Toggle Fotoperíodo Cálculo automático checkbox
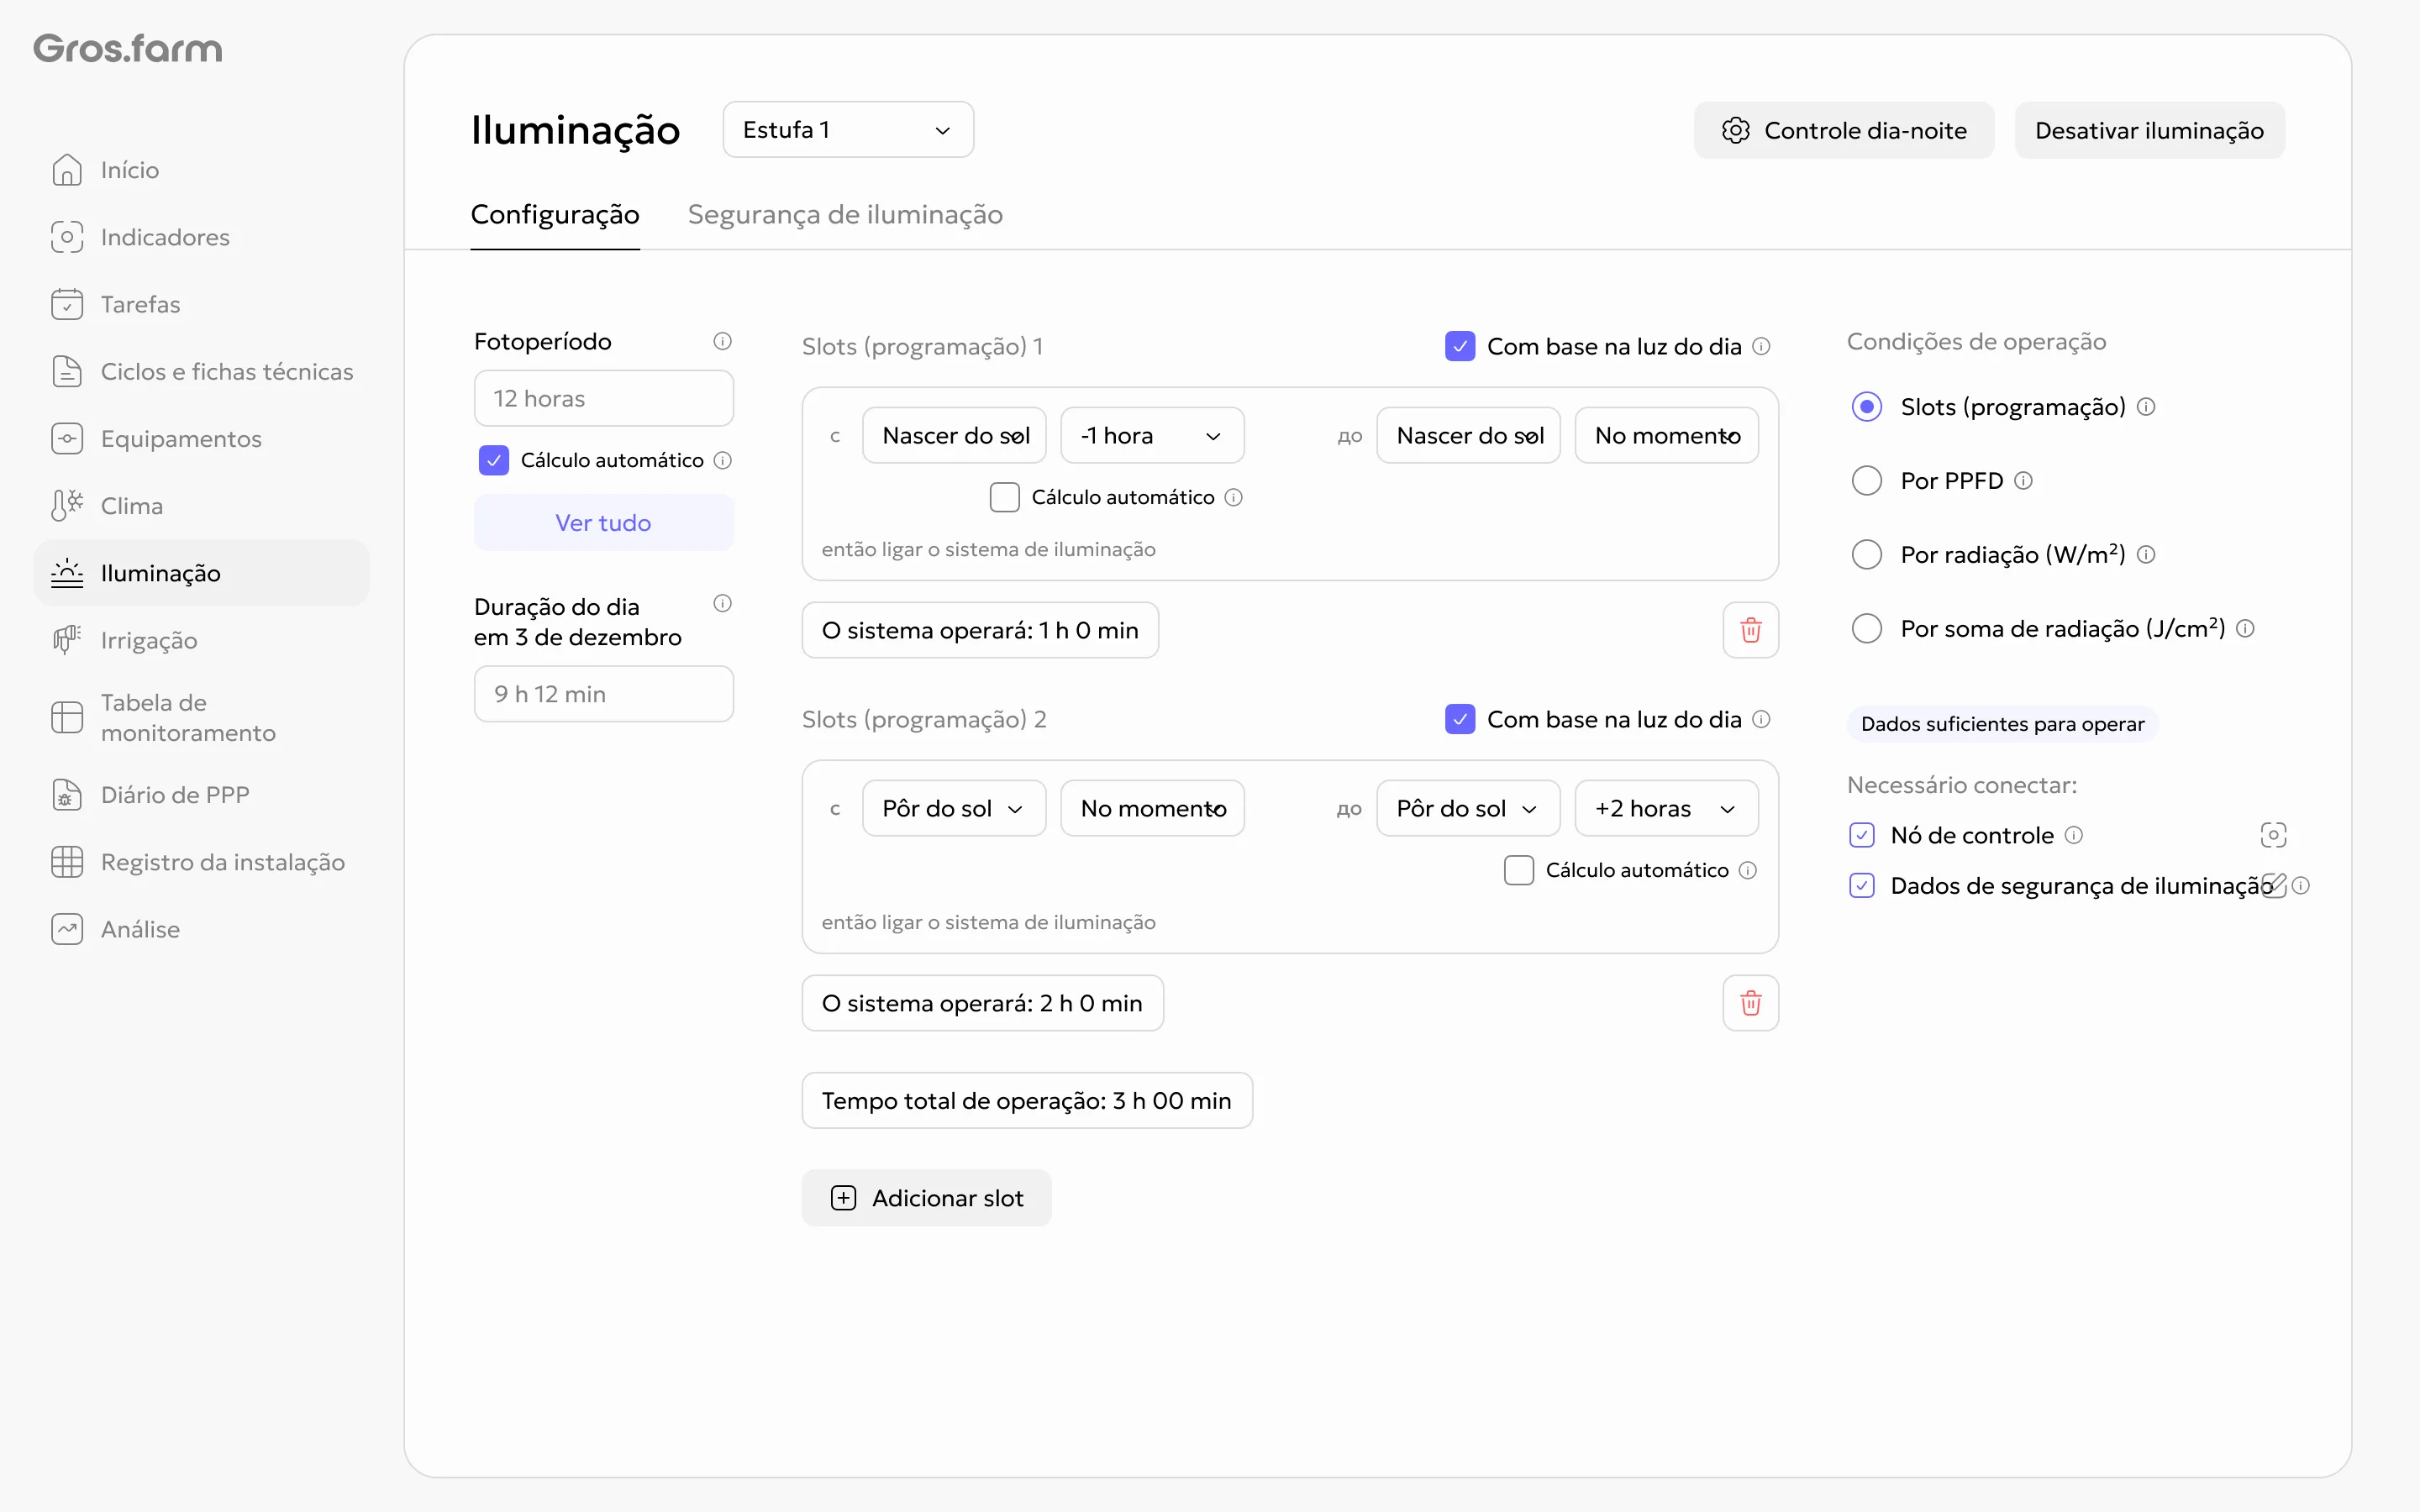 494,460
